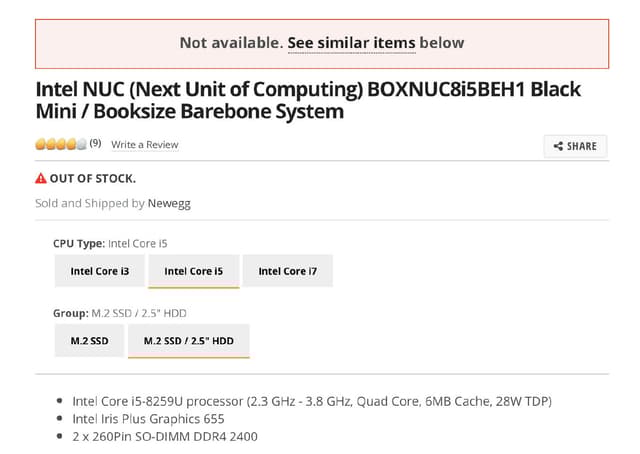Click the first gold rating egg
Viewport: 640px width, 454px height.
[41, 144]
